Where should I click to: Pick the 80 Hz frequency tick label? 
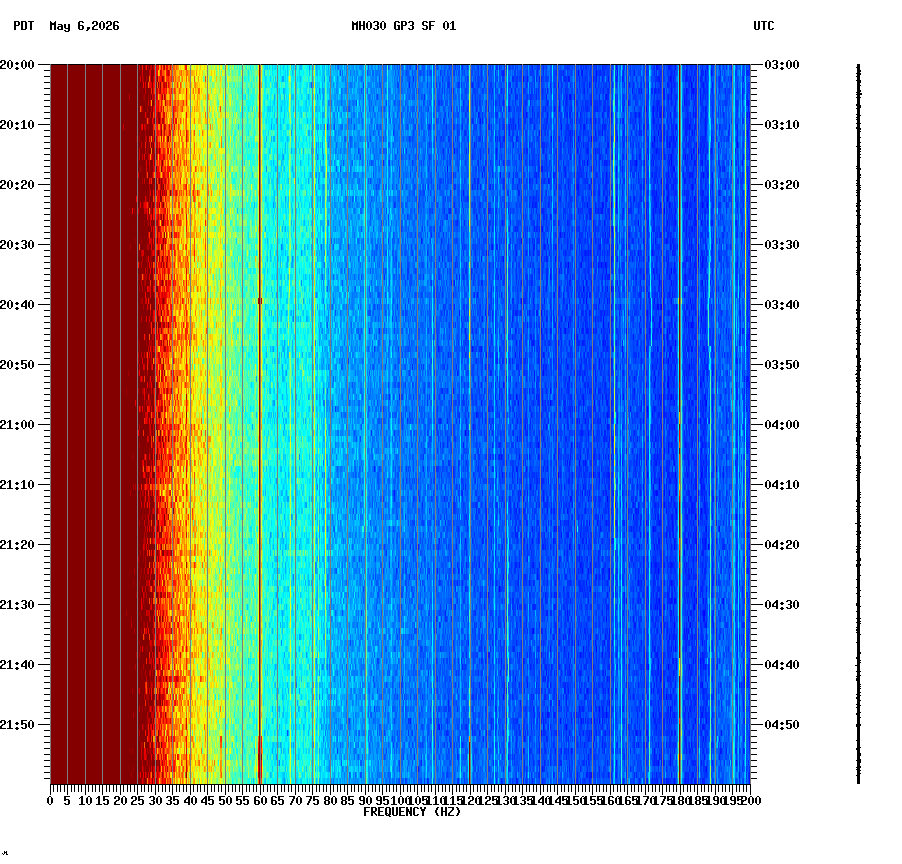coord(330,801)
